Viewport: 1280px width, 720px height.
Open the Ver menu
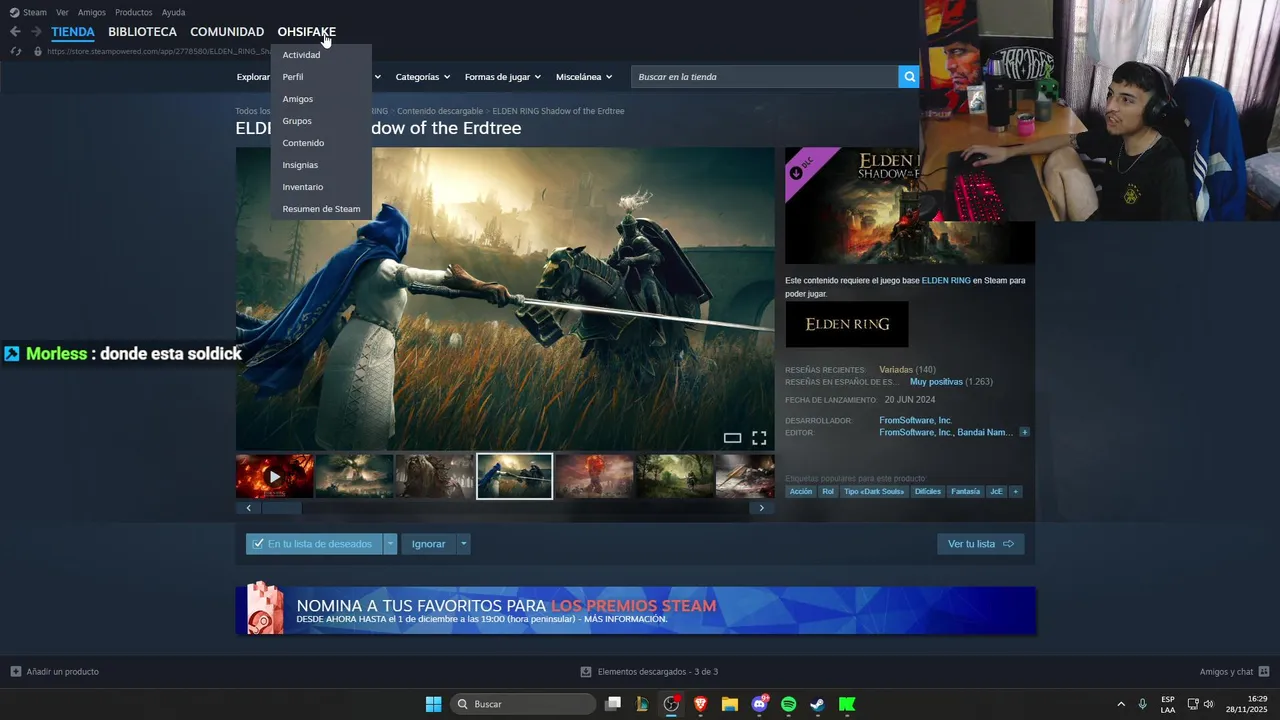click(62, 12)
